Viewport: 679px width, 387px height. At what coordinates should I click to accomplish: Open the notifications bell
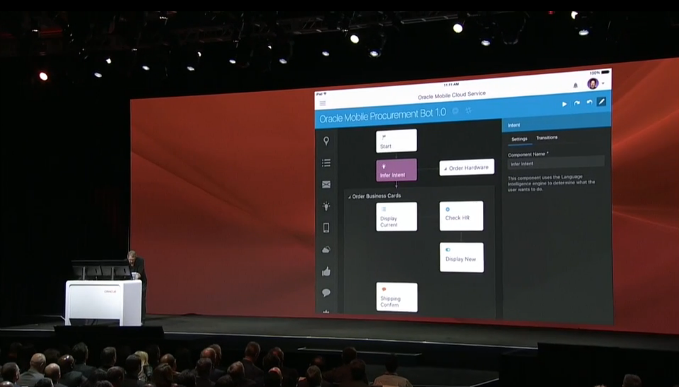coord(575,85)
